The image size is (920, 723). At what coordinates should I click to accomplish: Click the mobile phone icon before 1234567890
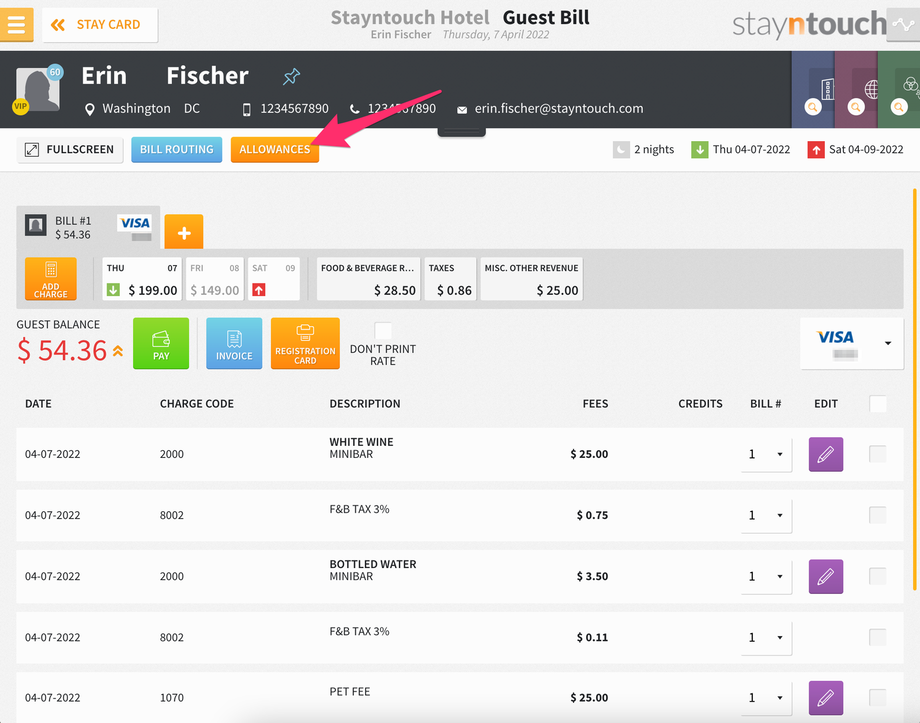tap(247, 109)
